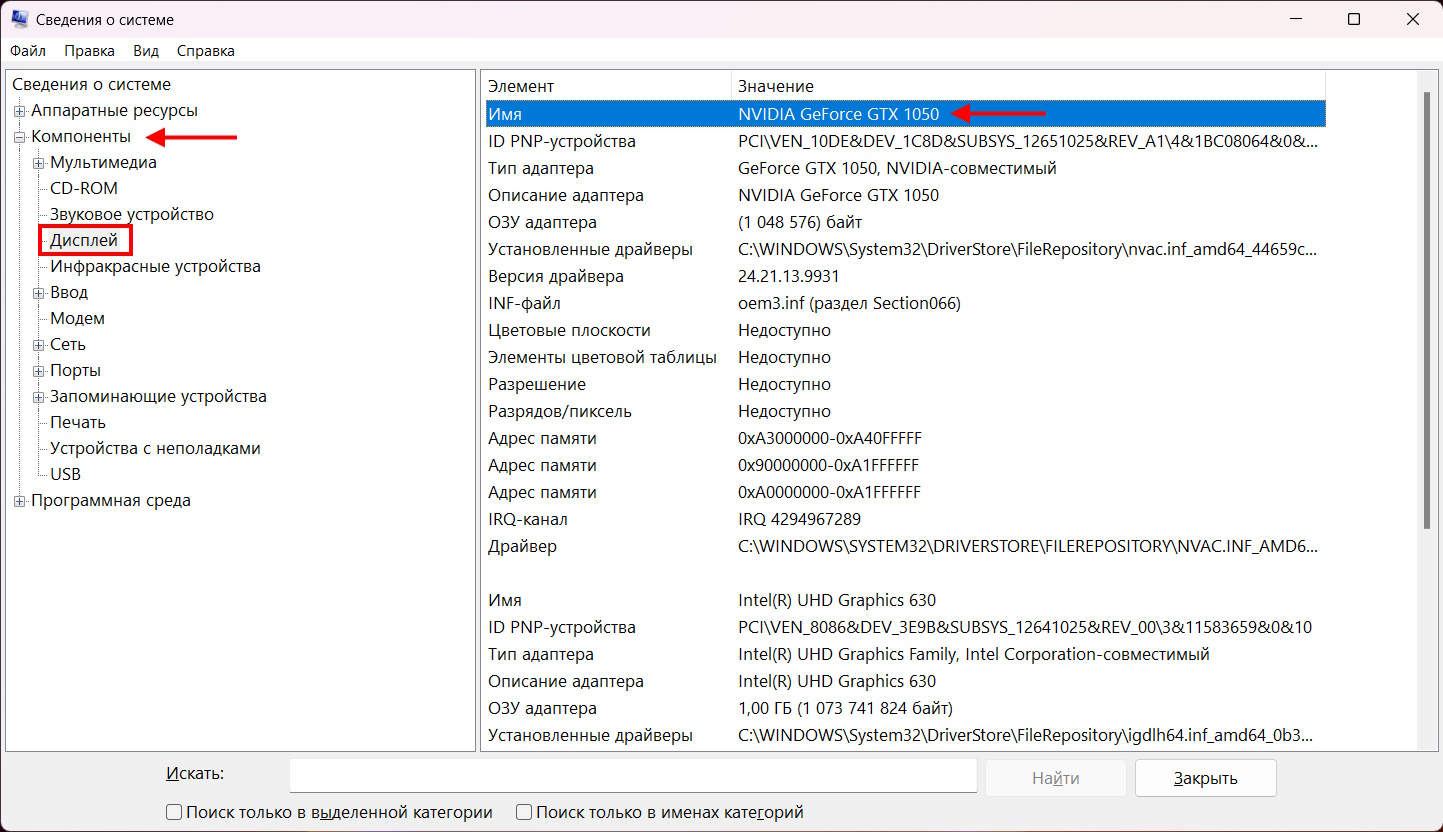This screenshot has height=832, width=1443.
Task: Expand the Ввод tree node
Action: (39, 293)
